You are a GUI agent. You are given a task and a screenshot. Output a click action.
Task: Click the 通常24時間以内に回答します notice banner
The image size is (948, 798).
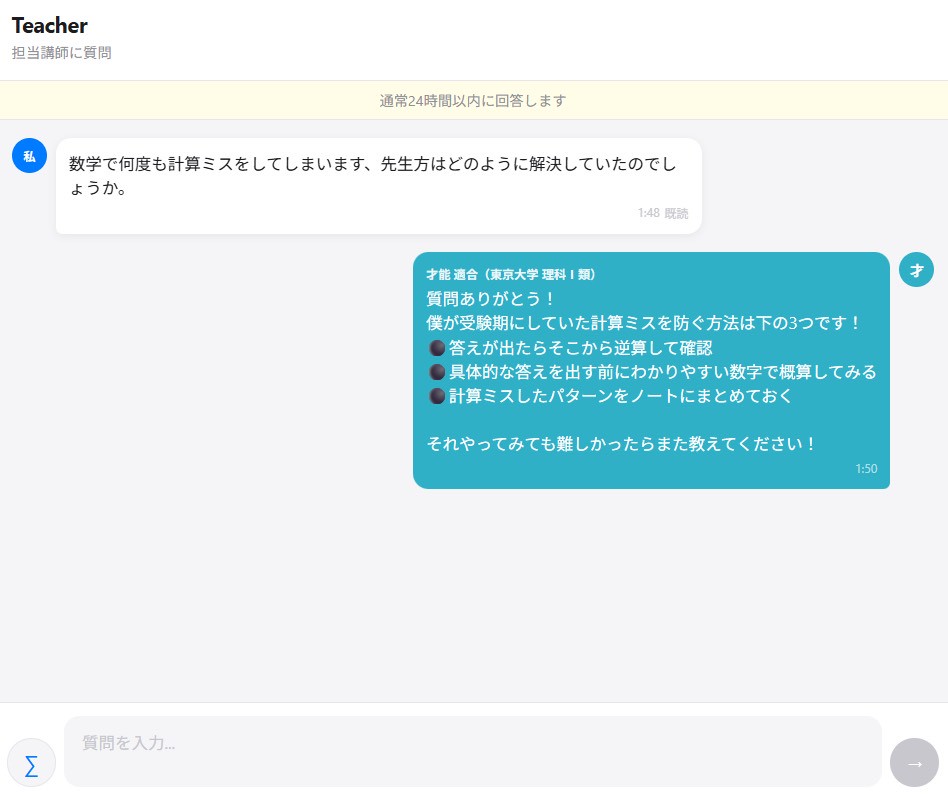(473, 100)
